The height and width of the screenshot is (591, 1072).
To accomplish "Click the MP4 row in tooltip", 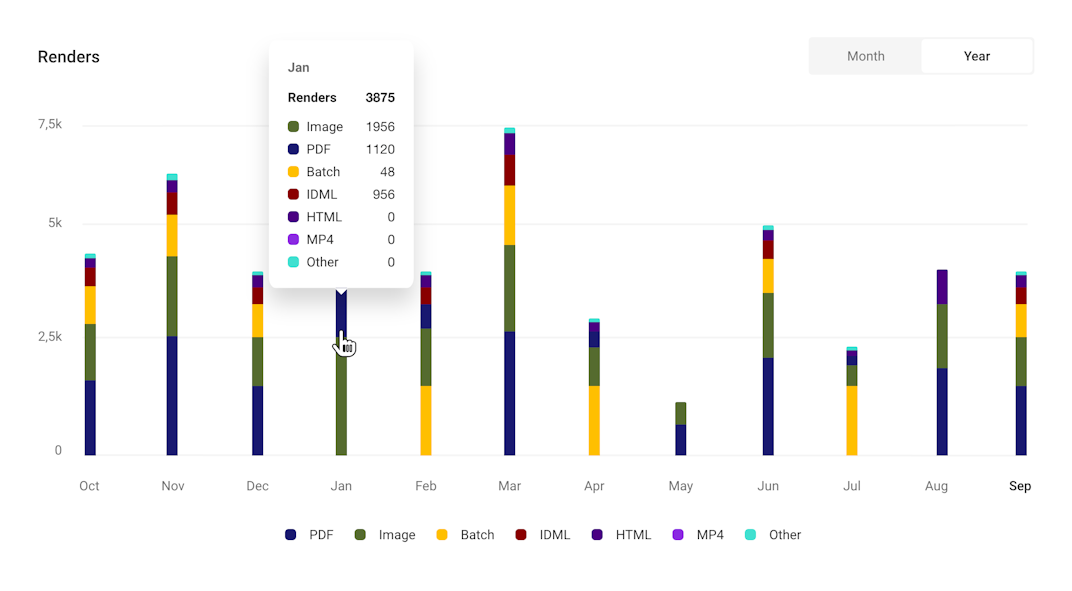I will pos(341,239).
